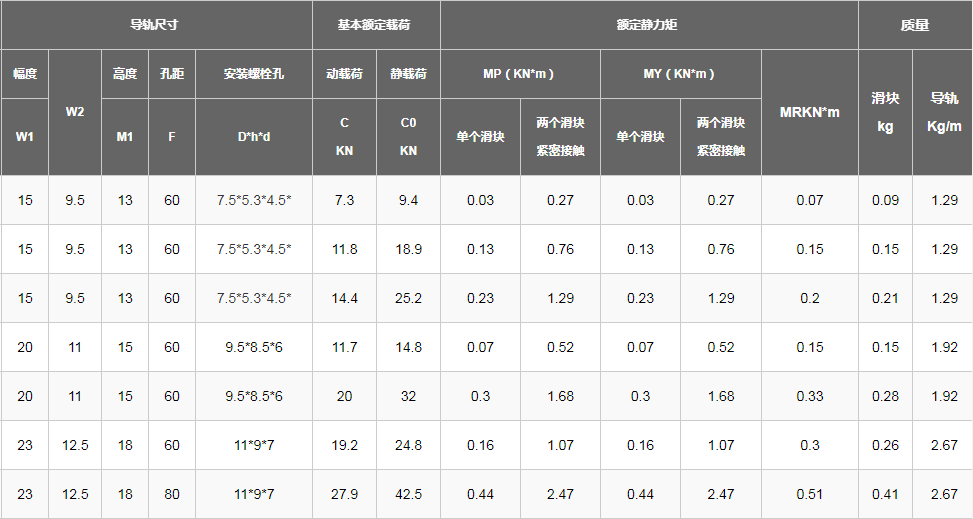
Task: Select the 额定静力矩 column group header
Action: coord(648,24)
